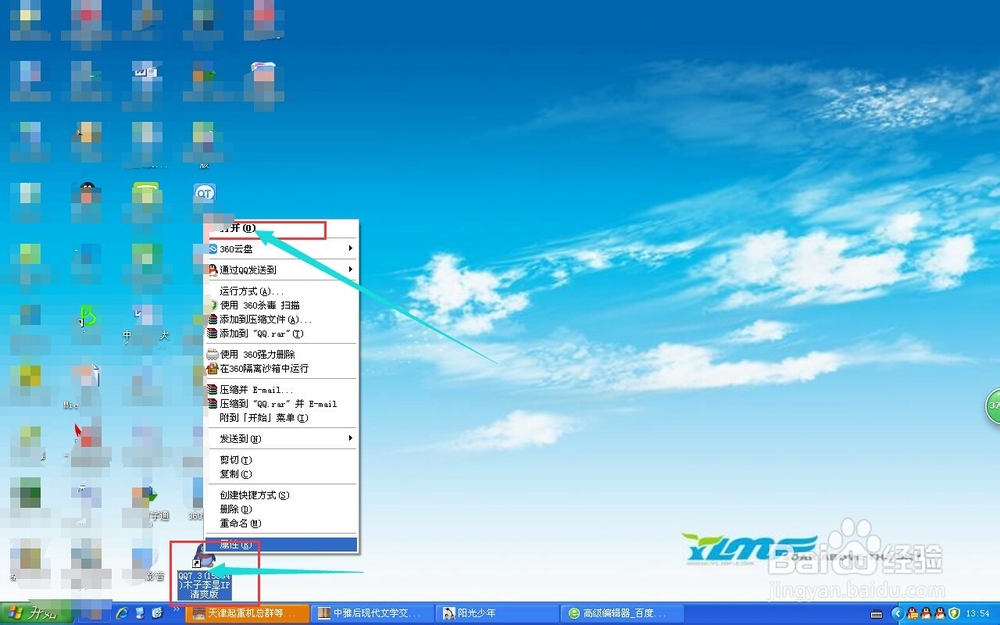The image size is (1000, 625).
Task: Click the QQ7.3 shortcut icon on desktop
Action: (204, 571)
